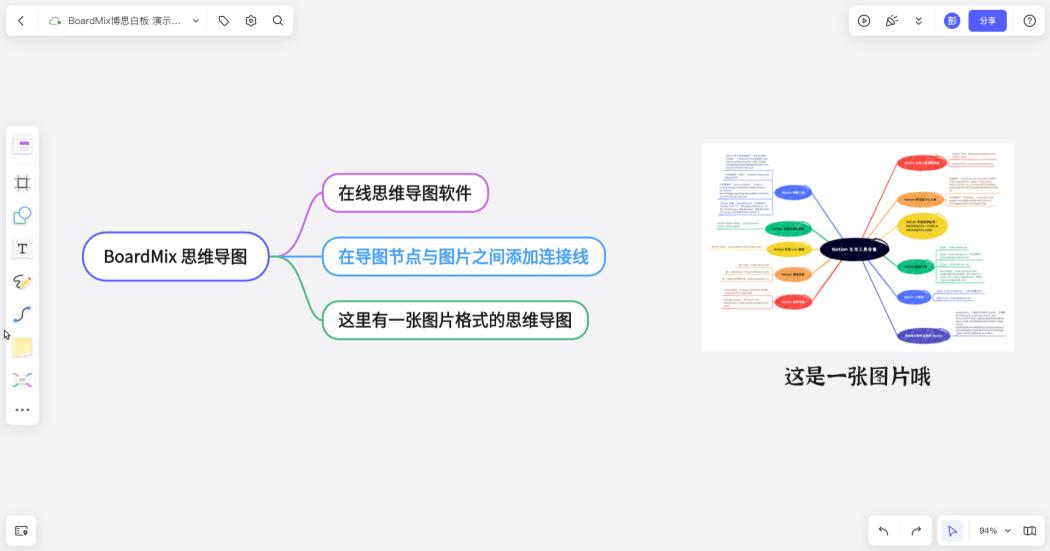Select the connector line tool

coord(22,314)
